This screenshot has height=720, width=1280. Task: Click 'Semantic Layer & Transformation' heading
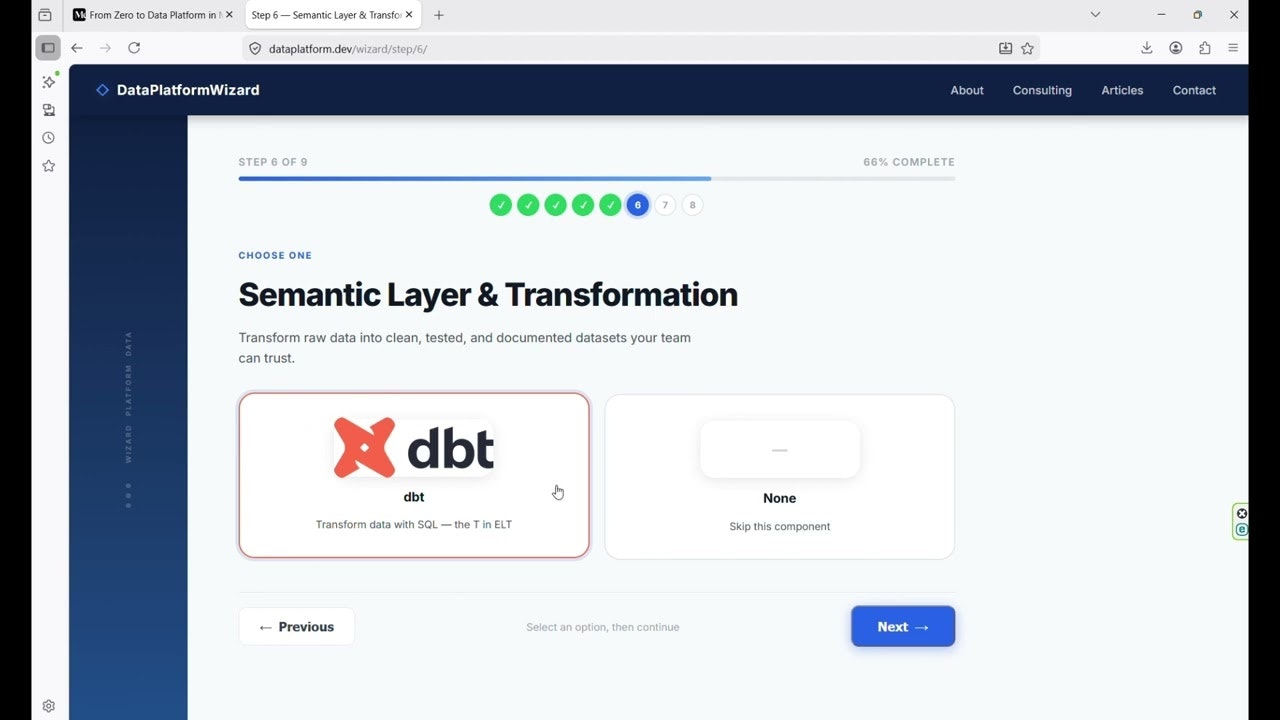click(x=488, y=295)
